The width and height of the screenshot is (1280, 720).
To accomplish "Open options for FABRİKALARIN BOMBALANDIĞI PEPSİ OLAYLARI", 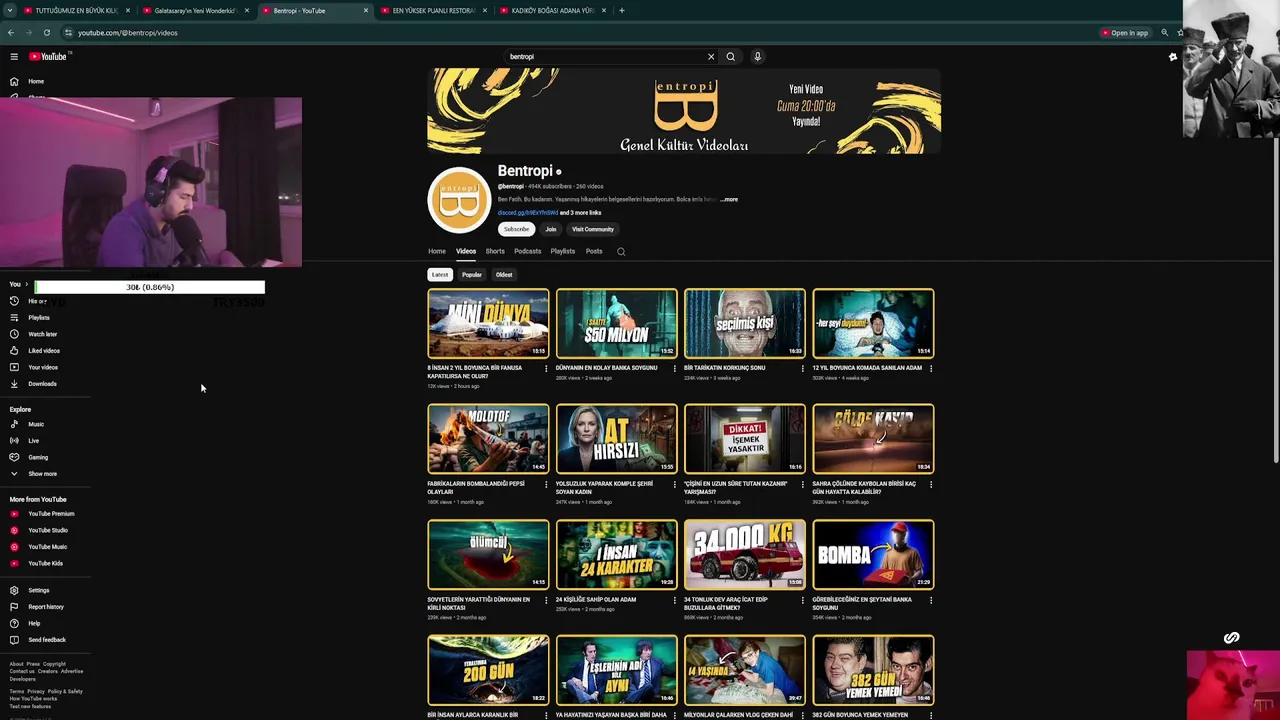I will (546, 485).
